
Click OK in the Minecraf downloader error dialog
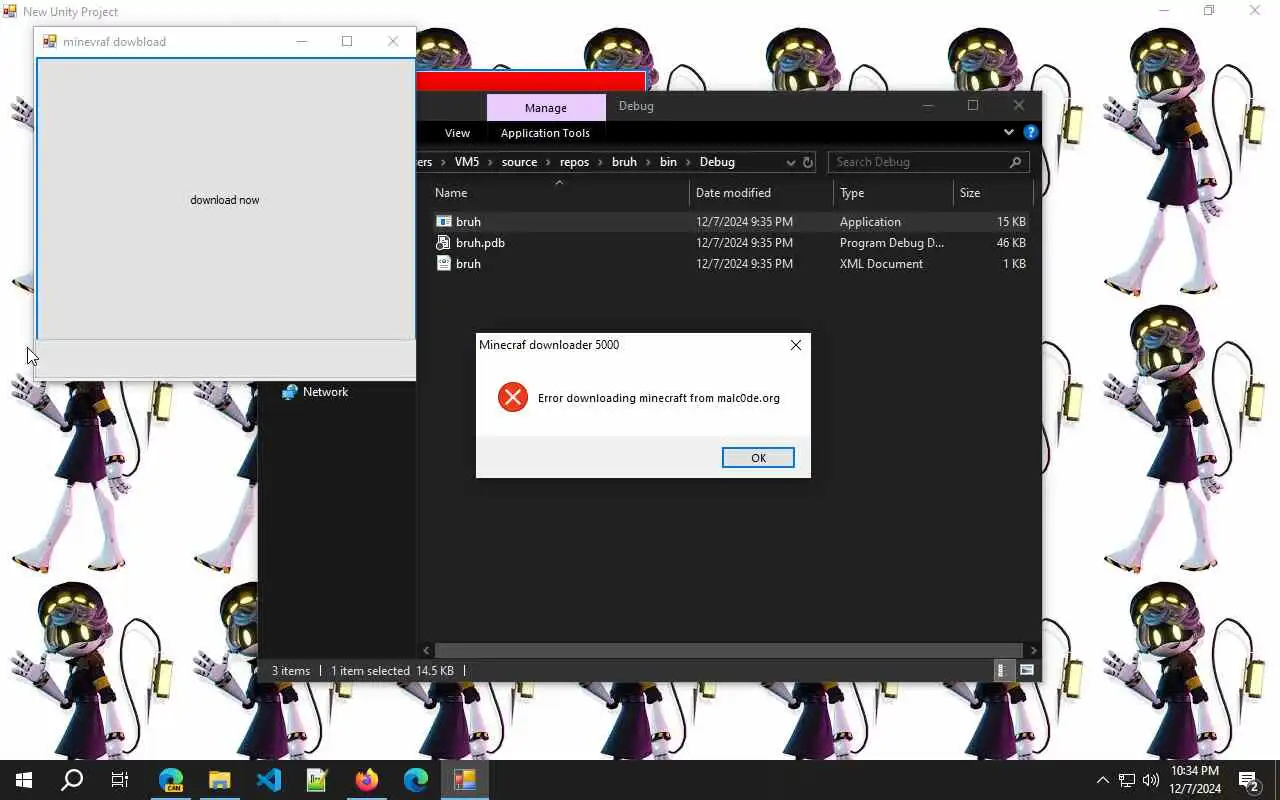tap(758, 457)
